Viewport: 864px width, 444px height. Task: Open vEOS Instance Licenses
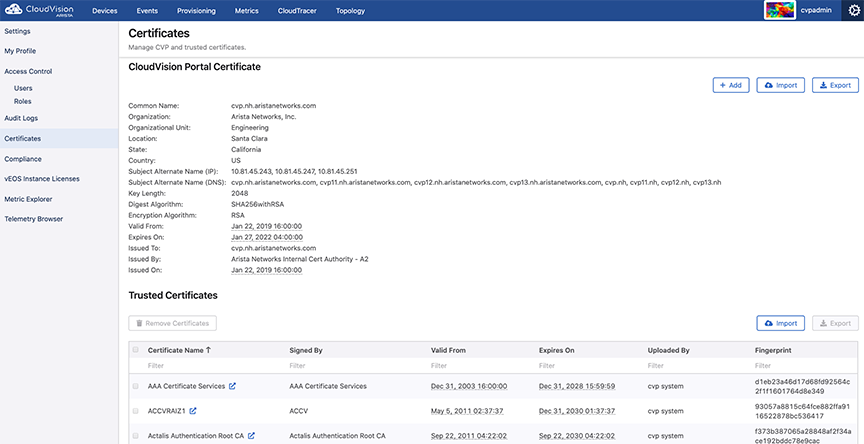pyautogui.click(x=42, y=179)
